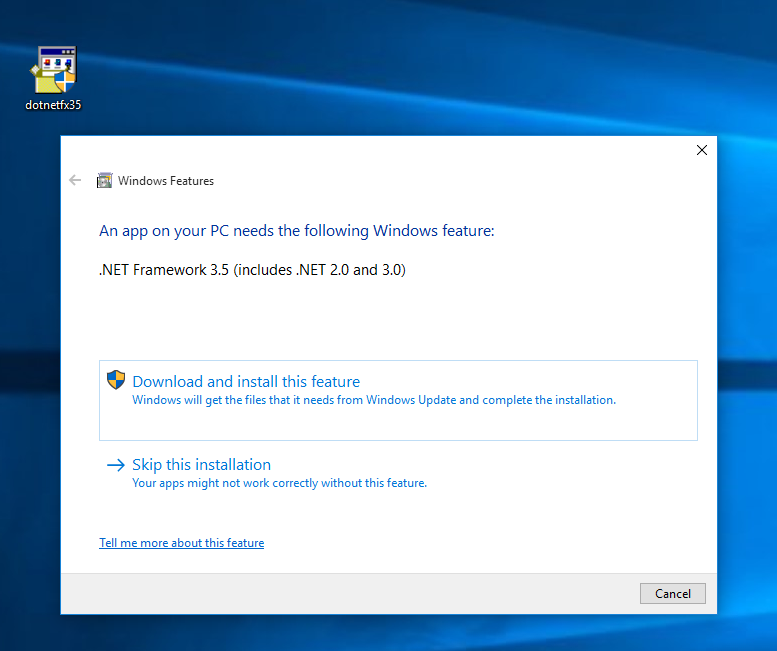Click the .NET Framework 3.5 feature text
Screen dimensions: 777x651
(252, 270)
